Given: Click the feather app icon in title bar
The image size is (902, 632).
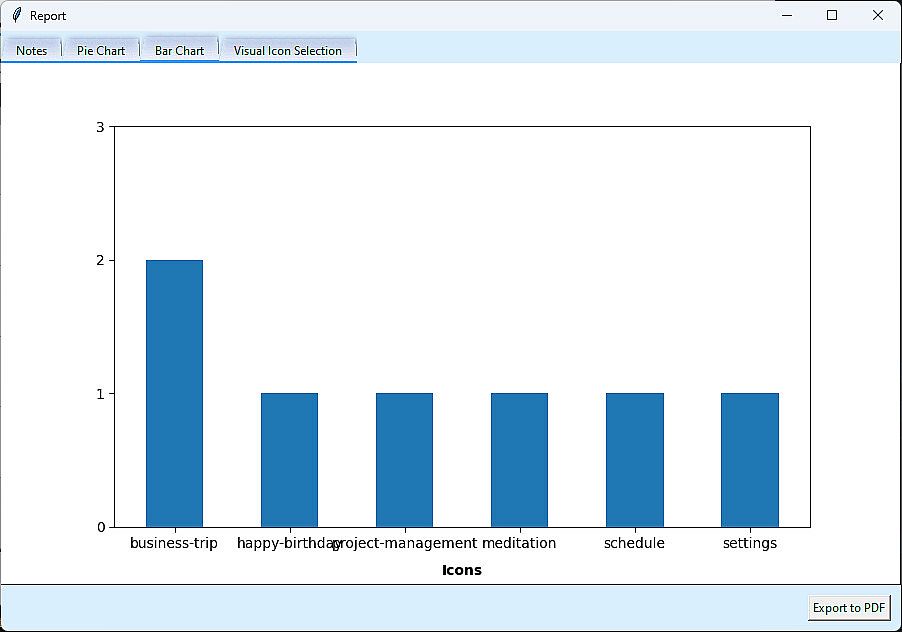Looking at the screenshot, I should (x=16, y=15).
